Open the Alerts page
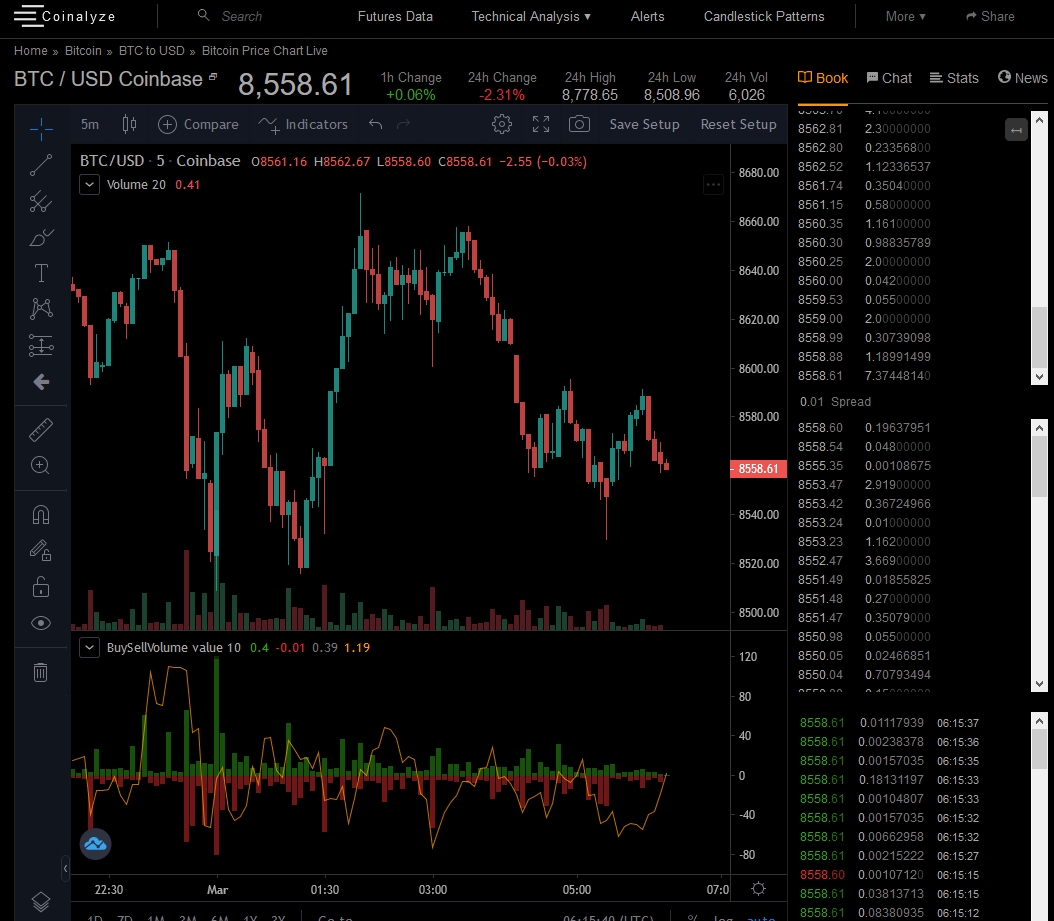The width and height of the screenshot is (1054, 921). click(x=647, y=16)
